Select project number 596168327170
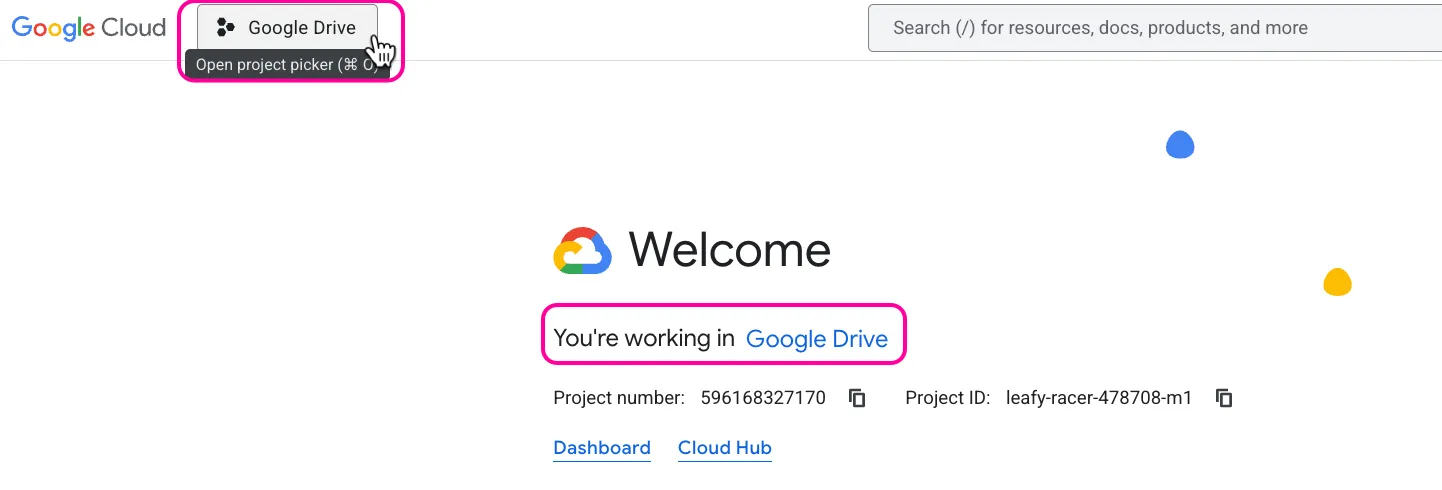The width and height of the screenshot is (1442, 490). point(763,398)
